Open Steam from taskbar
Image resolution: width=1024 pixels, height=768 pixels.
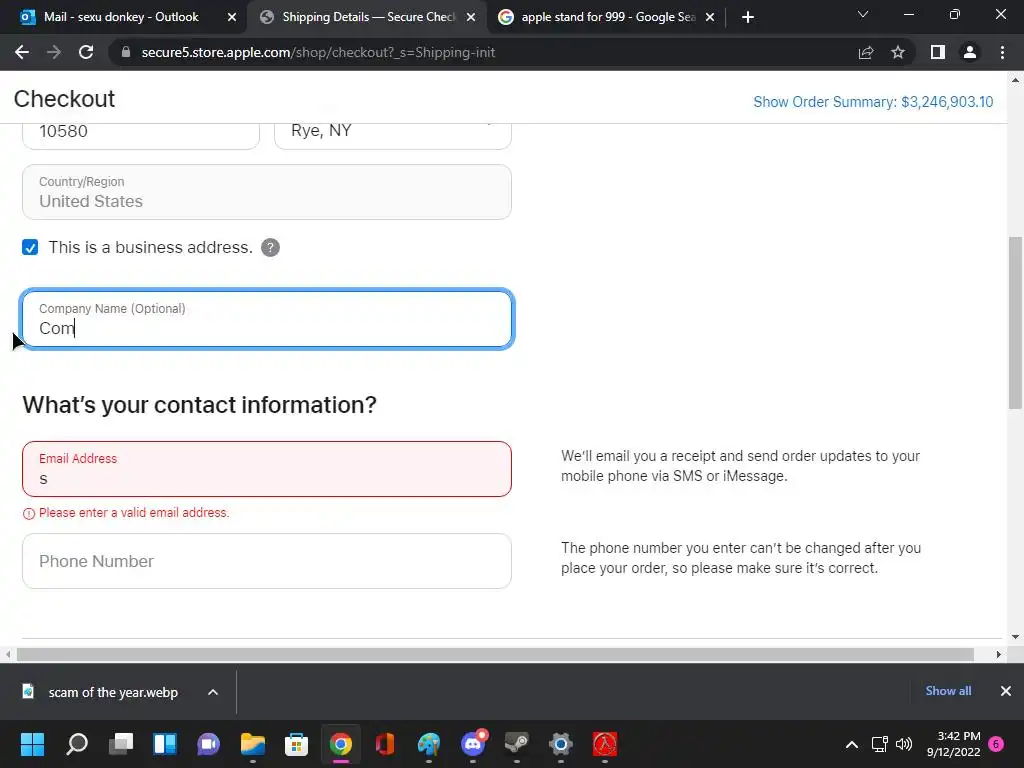[x=517, y=744]
